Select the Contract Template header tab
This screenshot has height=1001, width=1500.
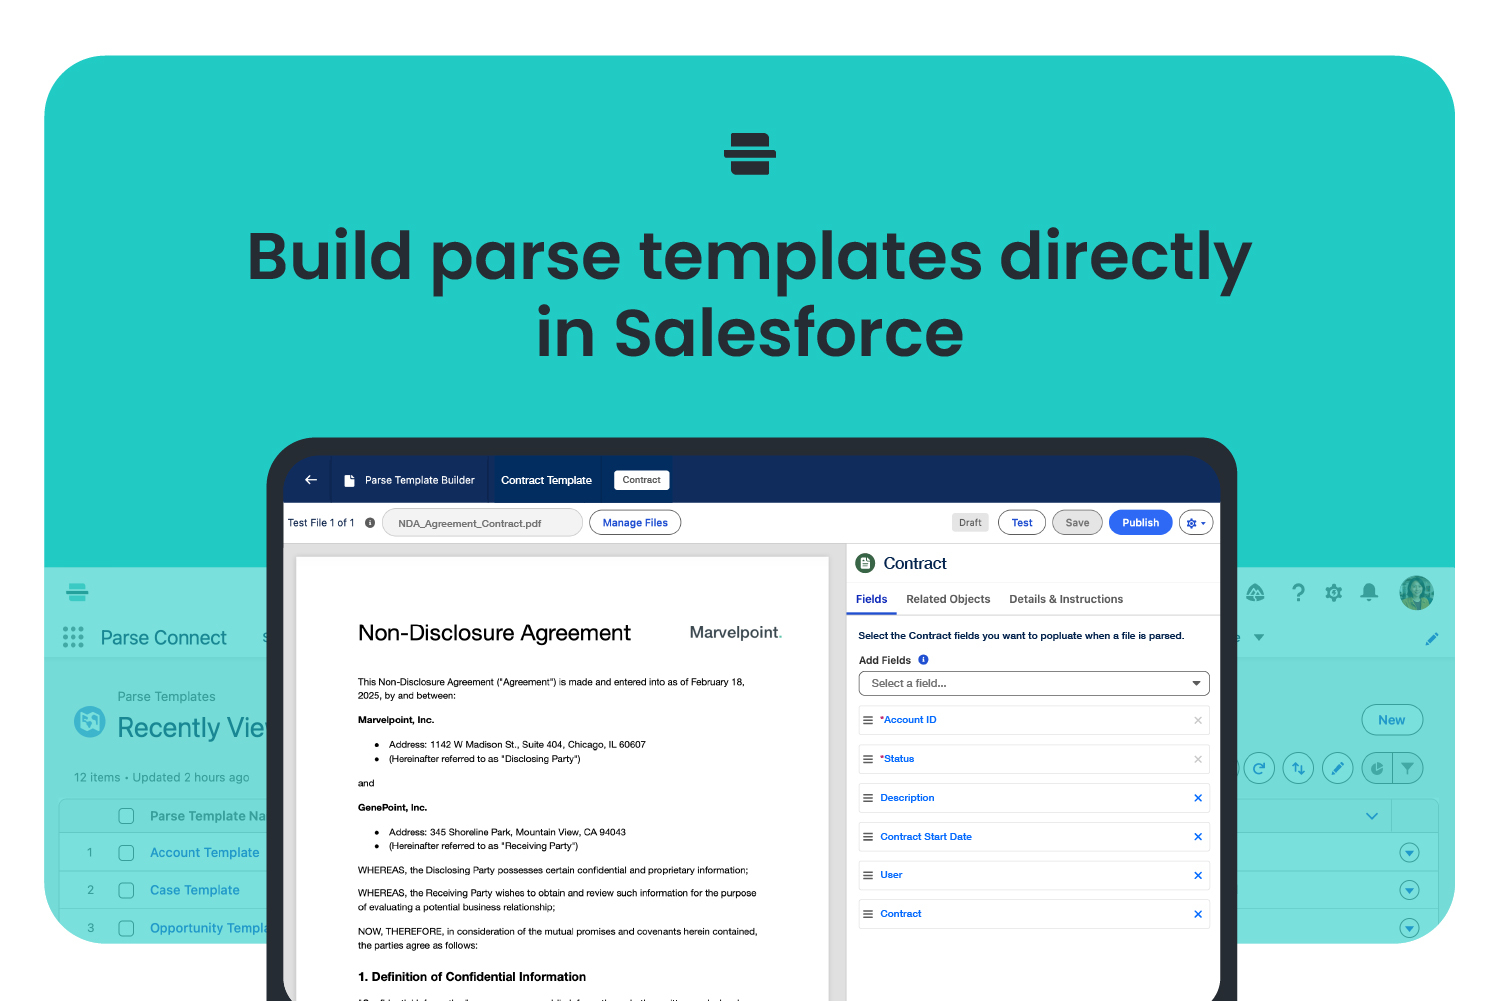pyautogui.click(x=546, y=480)
